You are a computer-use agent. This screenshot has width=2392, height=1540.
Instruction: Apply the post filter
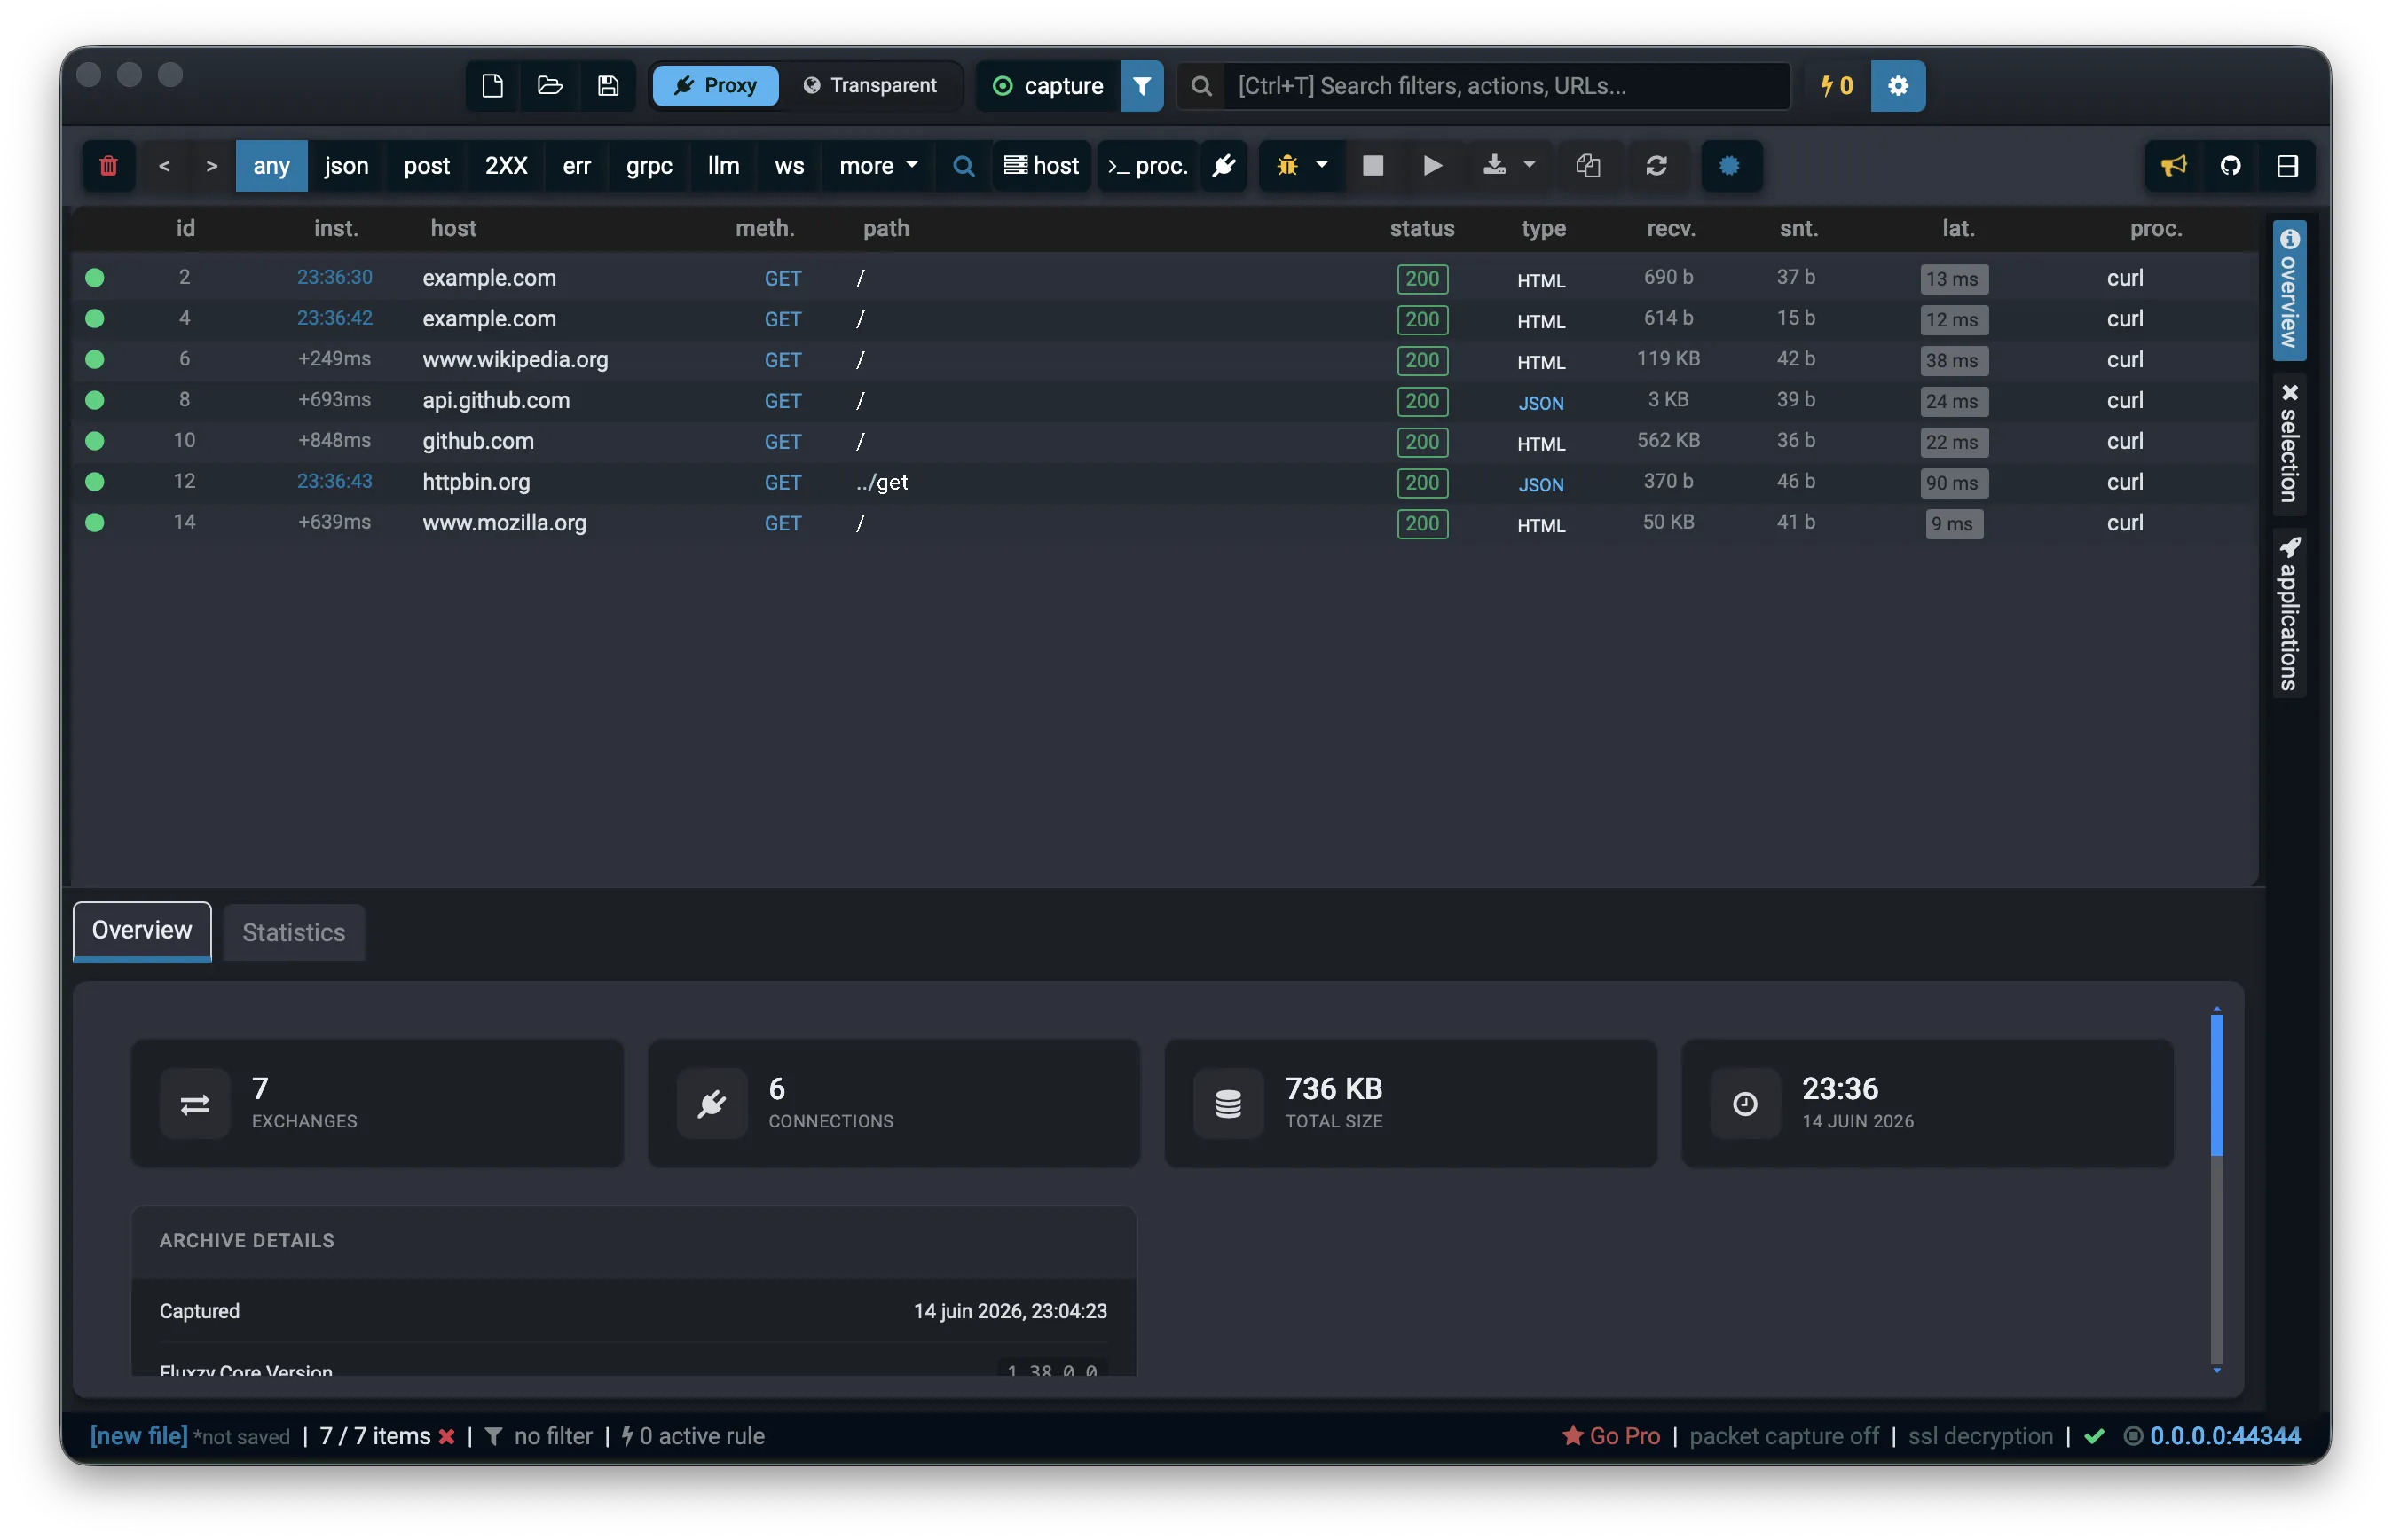point(427,166)
